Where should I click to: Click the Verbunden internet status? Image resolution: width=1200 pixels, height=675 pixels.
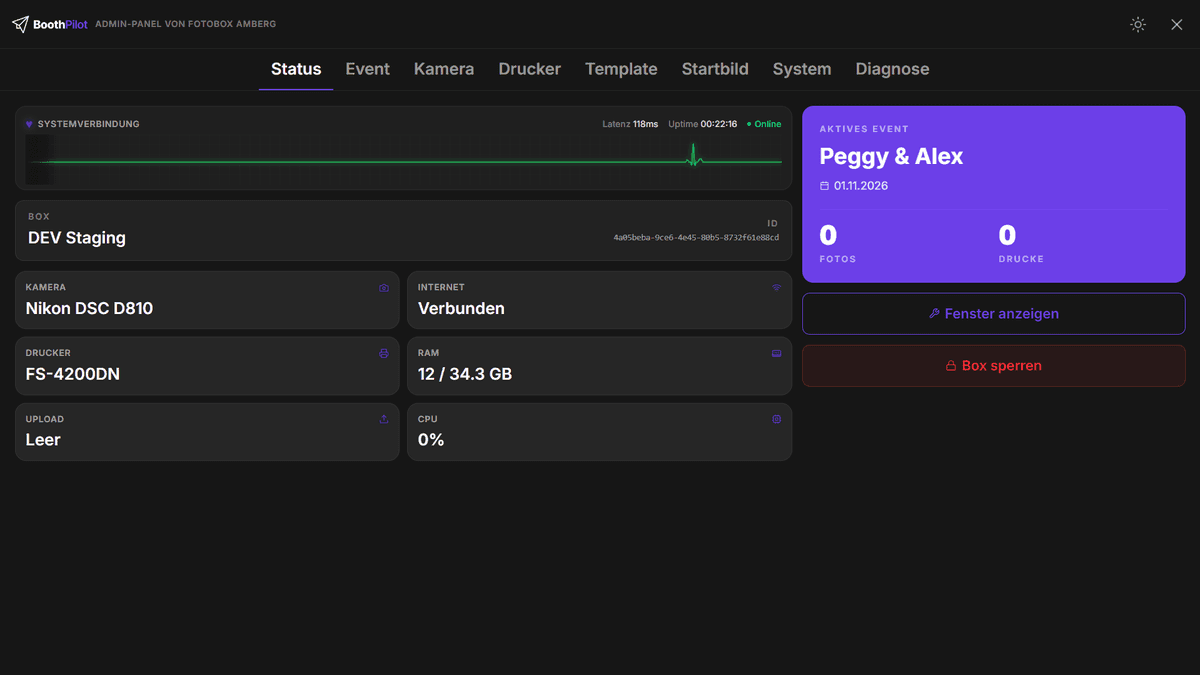pos(461,309)
